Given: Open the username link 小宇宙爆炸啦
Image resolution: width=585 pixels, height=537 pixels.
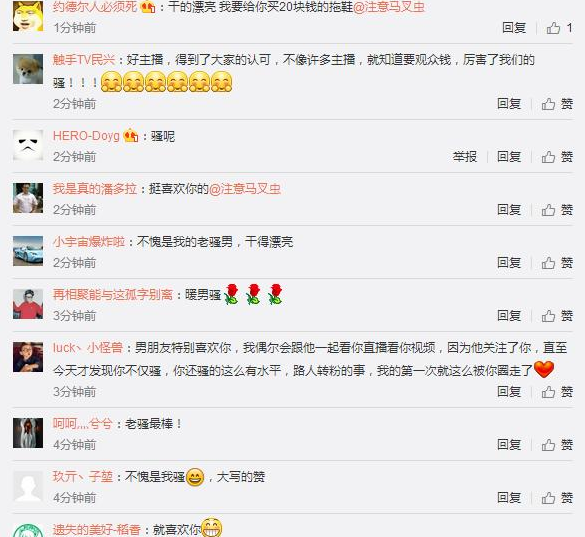Looking at the screenshot, I should tap(89, 242).
